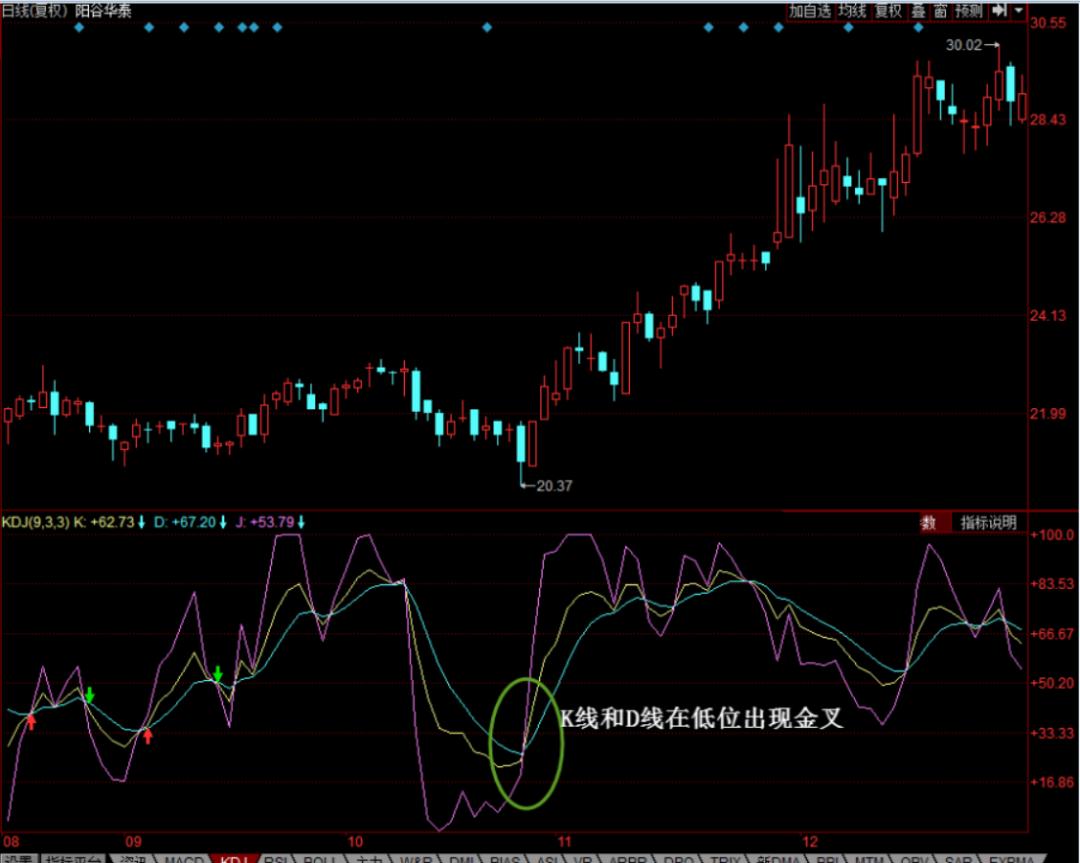Select the KDJ indicator tab

point(234,858)
